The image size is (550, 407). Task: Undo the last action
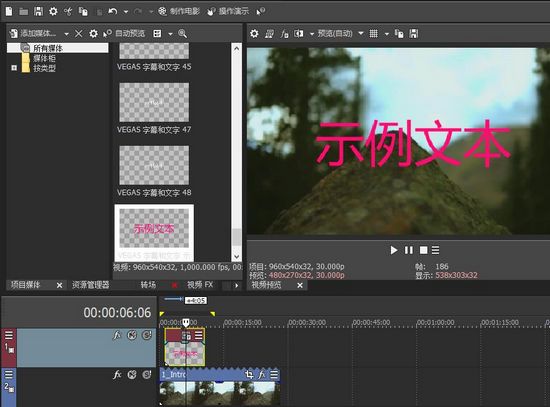tap(113, 12)
